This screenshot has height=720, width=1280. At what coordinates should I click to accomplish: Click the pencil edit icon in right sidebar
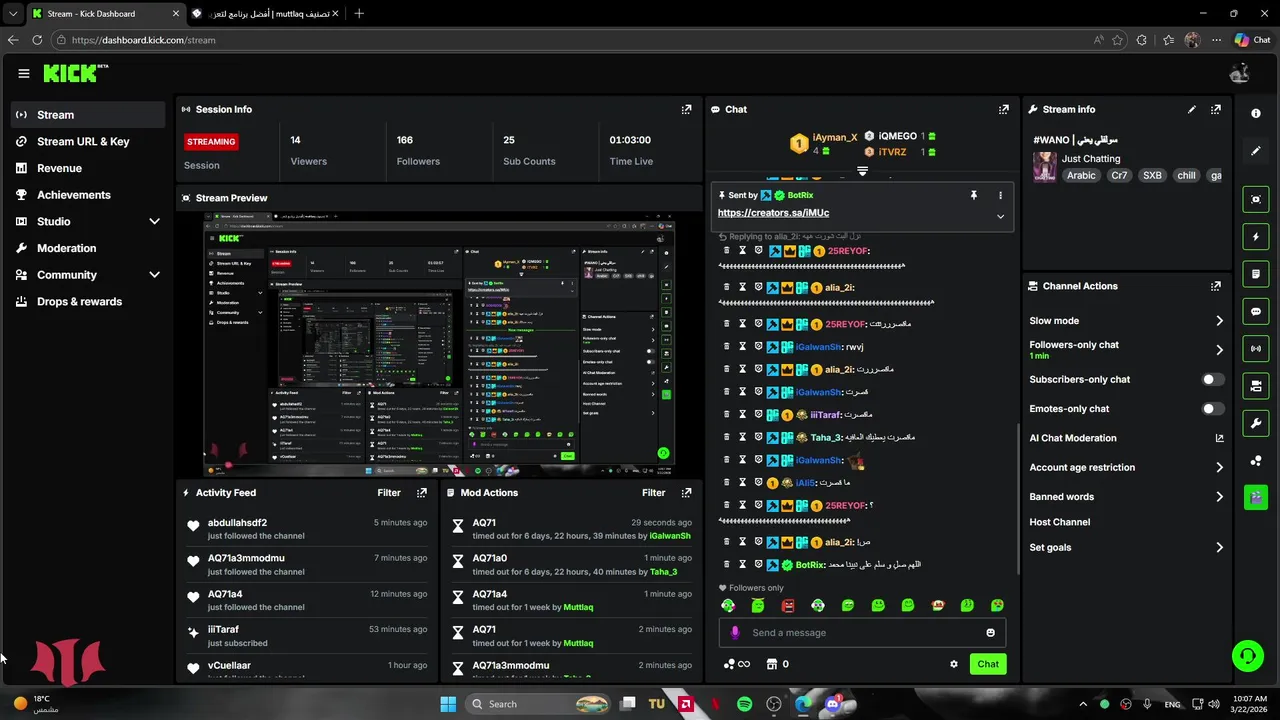tap(1256, 151)
